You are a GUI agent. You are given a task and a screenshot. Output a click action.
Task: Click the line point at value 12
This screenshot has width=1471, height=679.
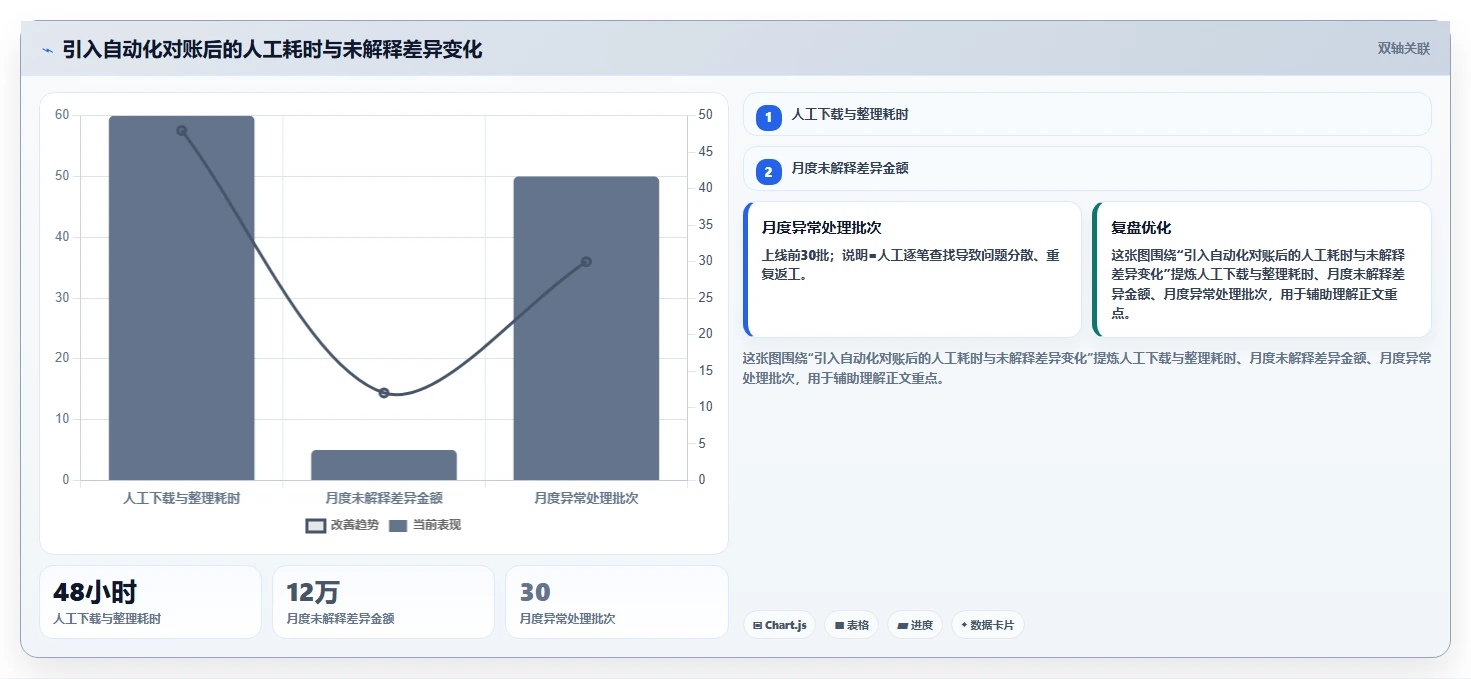click(x=384, y=393)
